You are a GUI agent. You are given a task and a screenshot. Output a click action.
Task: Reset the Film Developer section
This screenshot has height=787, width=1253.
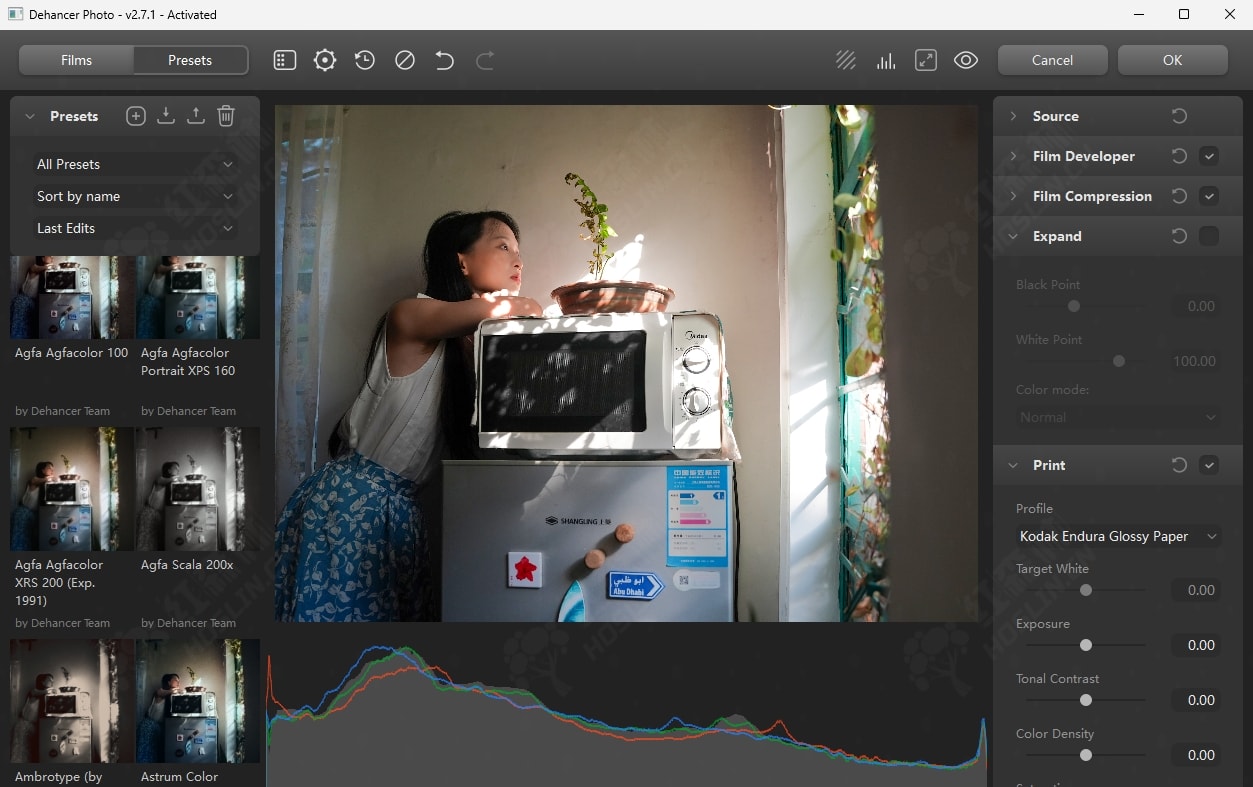coord(1179,156)
